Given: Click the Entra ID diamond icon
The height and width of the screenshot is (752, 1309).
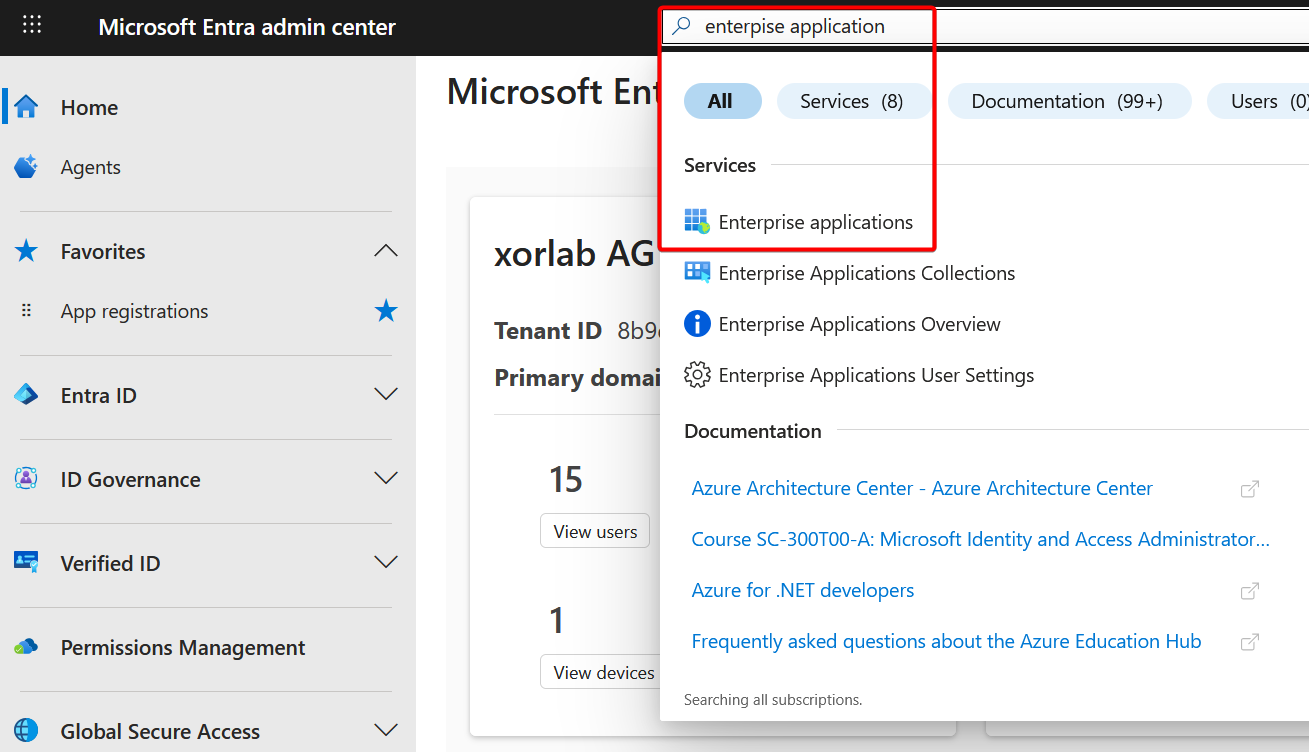Looking at the screenshot, I should (27, 395).
